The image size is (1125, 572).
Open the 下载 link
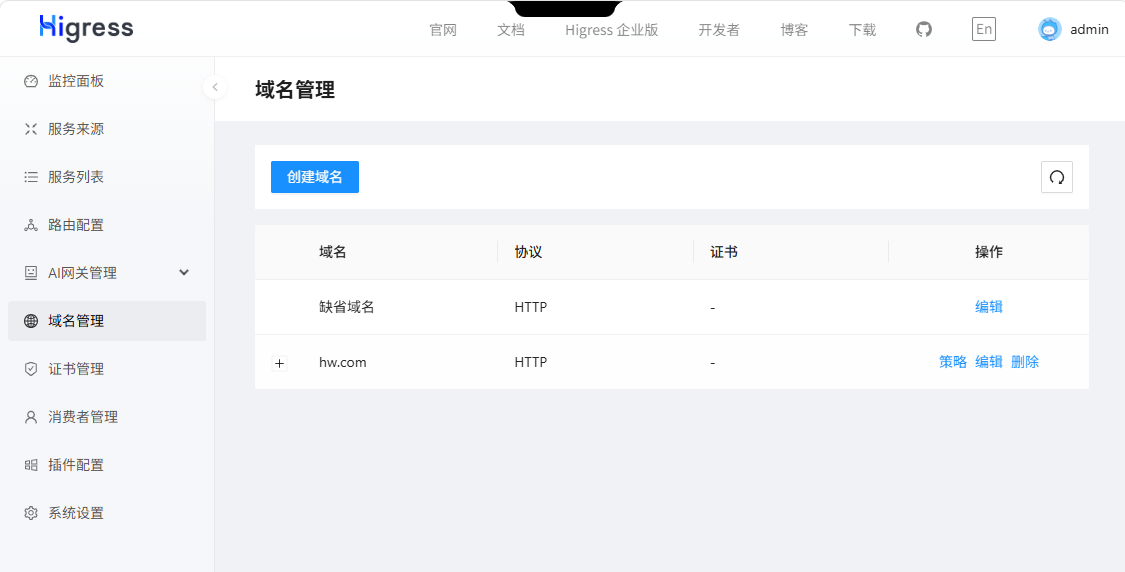click(862, 30)
